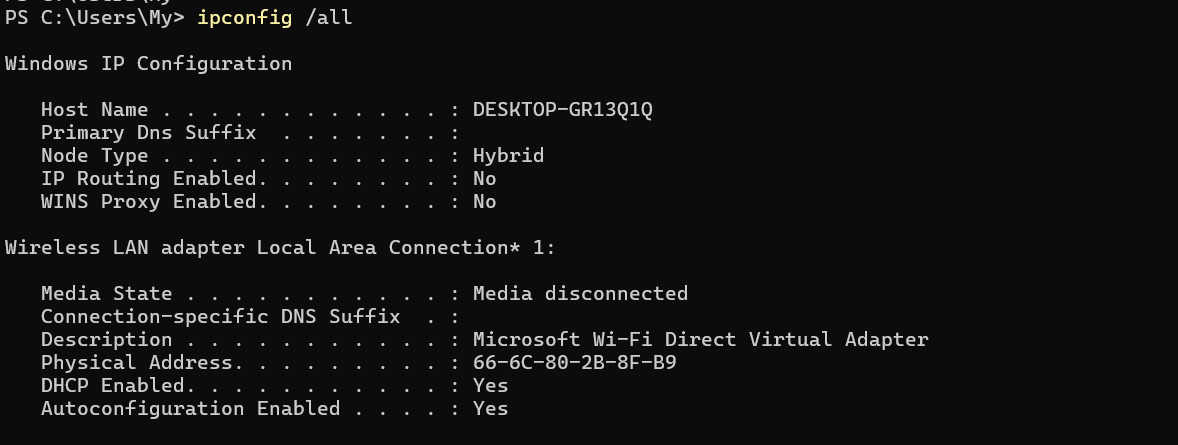Click the No value for WINS Proxy Enabled

tap(485, 202)
